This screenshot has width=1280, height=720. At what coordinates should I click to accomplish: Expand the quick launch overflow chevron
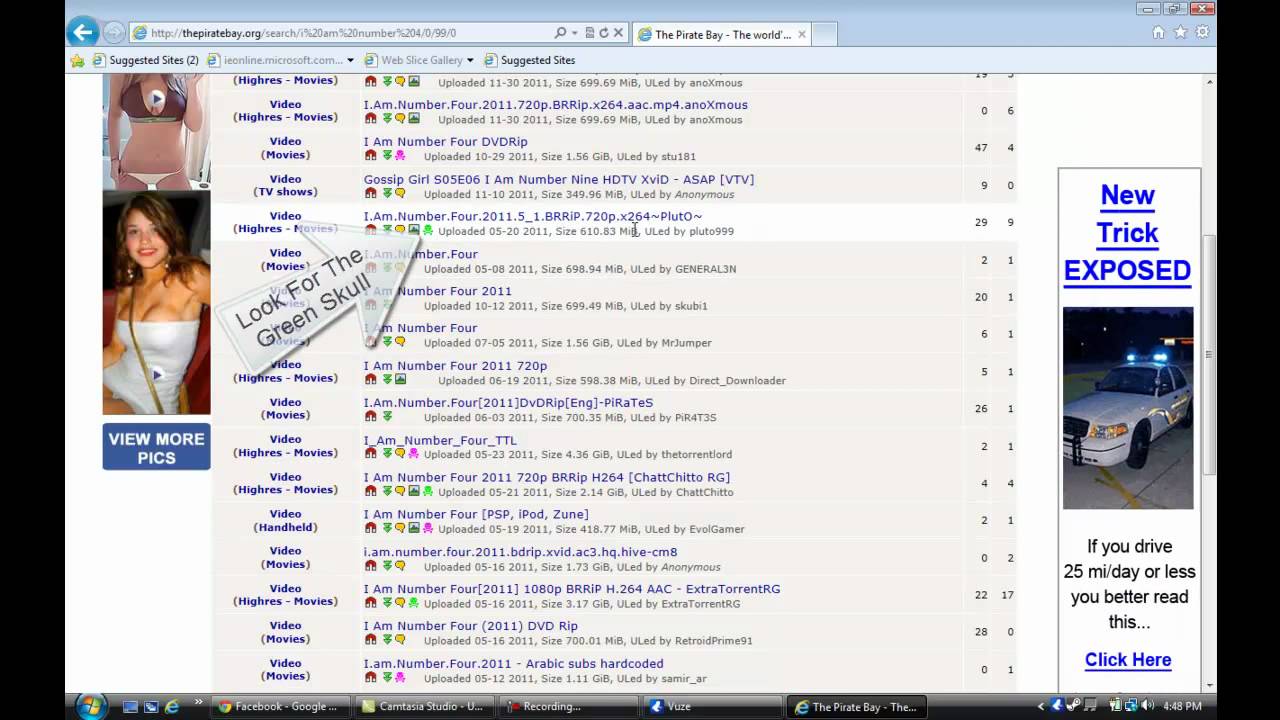tap(198, 704)
